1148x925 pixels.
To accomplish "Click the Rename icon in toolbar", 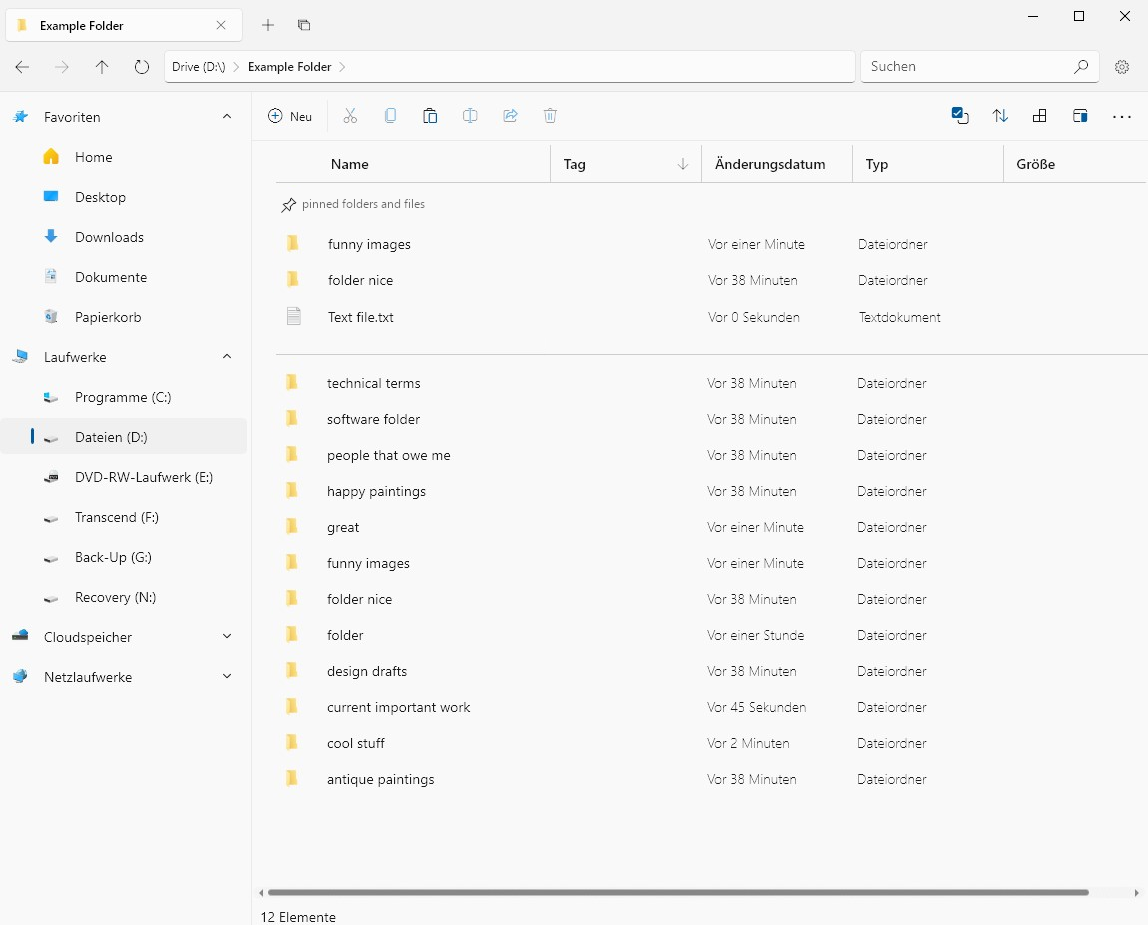I will [470, 116].
